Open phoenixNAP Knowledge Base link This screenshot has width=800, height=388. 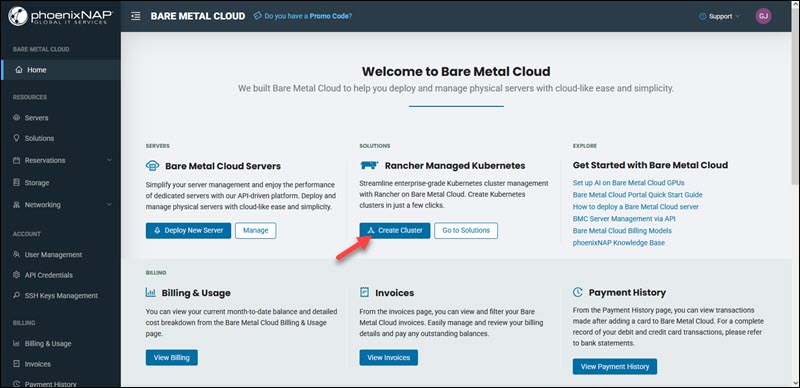coord(619,242)
